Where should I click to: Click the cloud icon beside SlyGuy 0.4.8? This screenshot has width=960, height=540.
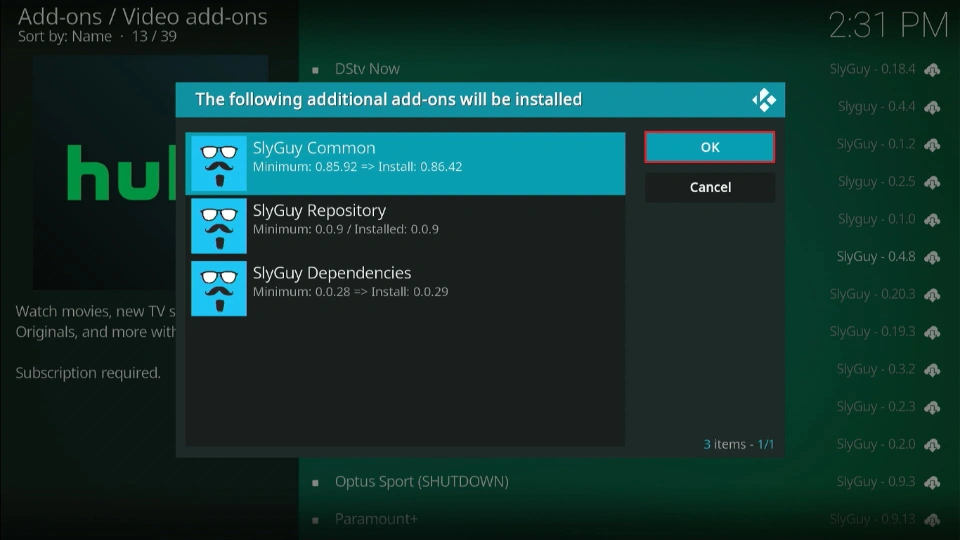[x=932, y=258]
